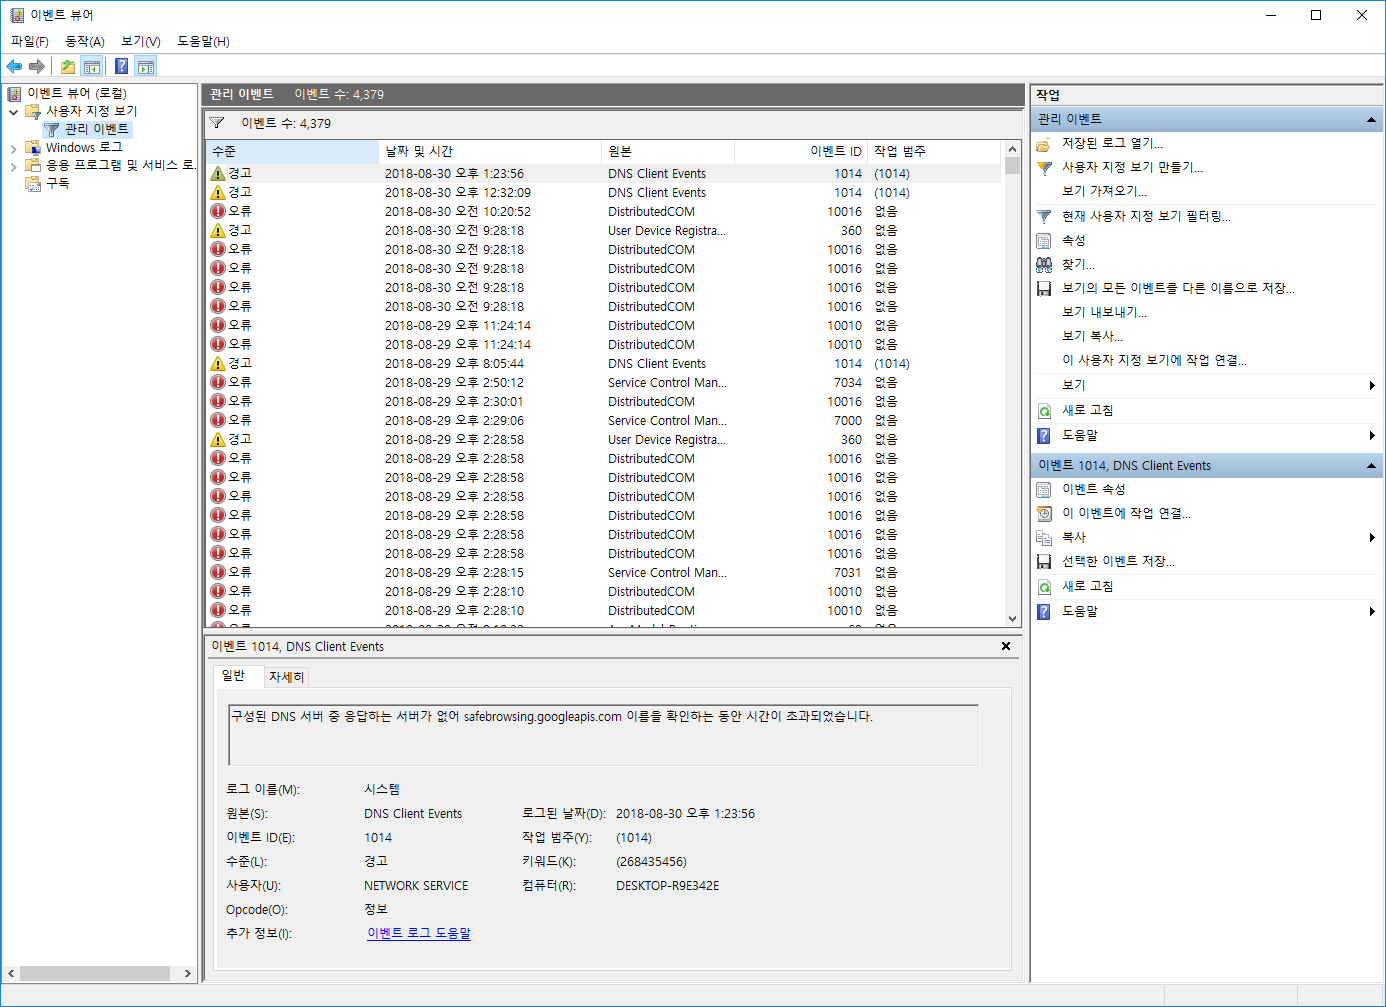
Task: Click the blue Help toolbar icon
Action: point(121,66)
